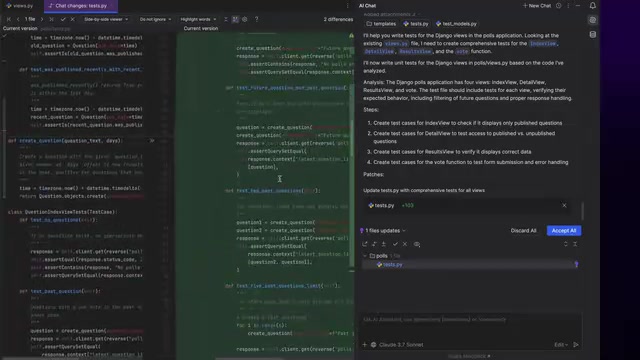The width and height of the screenshot is (640, 360).
Task: Collapse polls folder in updates tree
Action: point(365,256)
